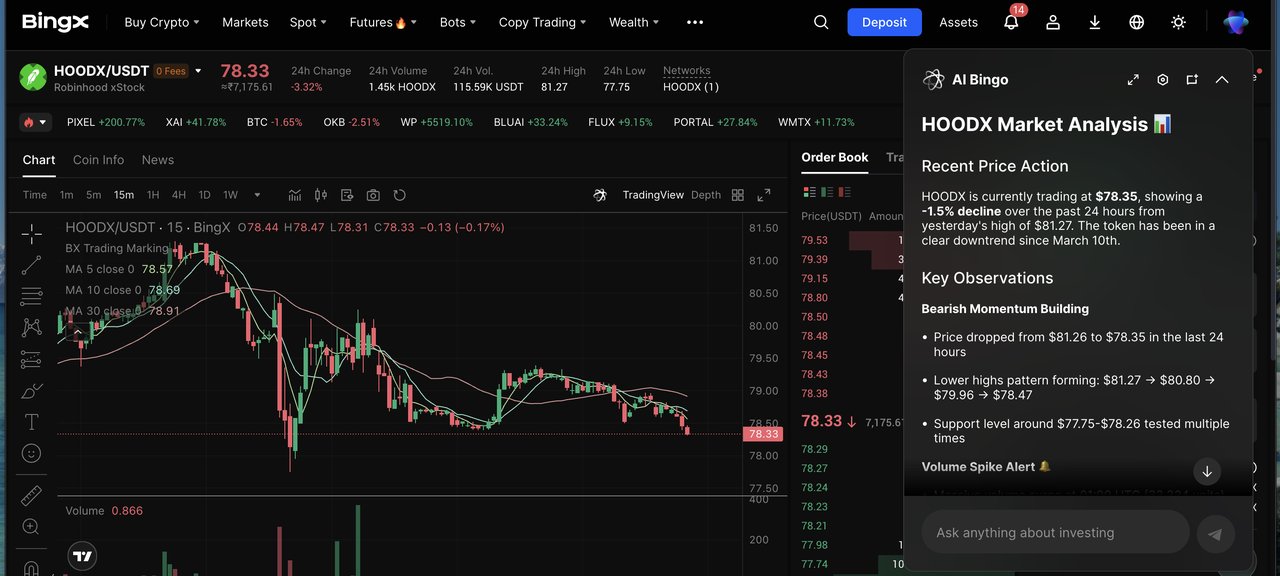The width and height of the screenshot is (1280, 576).
Task: Click the blue Deposit button
Action: (x=884, y=22)
